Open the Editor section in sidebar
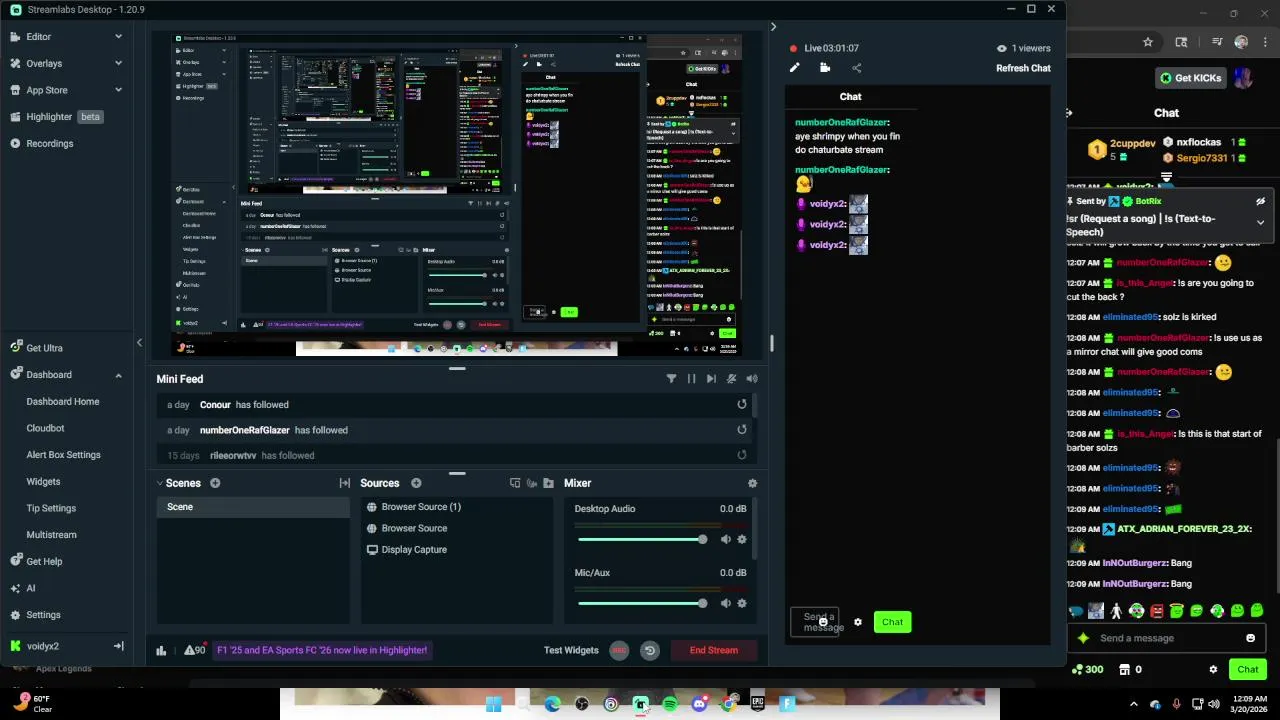The height and width of the screenshot is (720, 1280). [x=39, y=37]
